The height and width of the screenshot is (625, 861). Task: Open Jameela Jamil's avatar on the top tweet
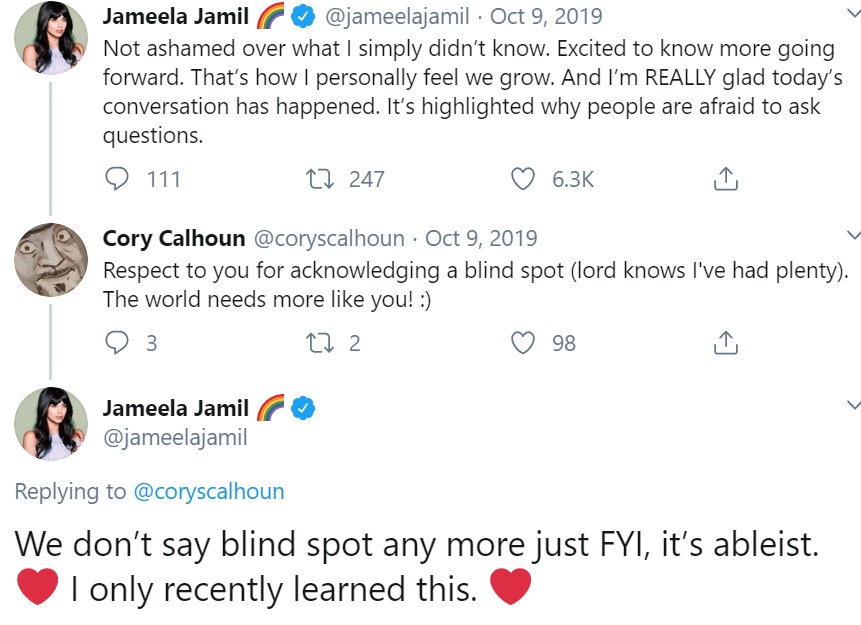tap(51, 37)
